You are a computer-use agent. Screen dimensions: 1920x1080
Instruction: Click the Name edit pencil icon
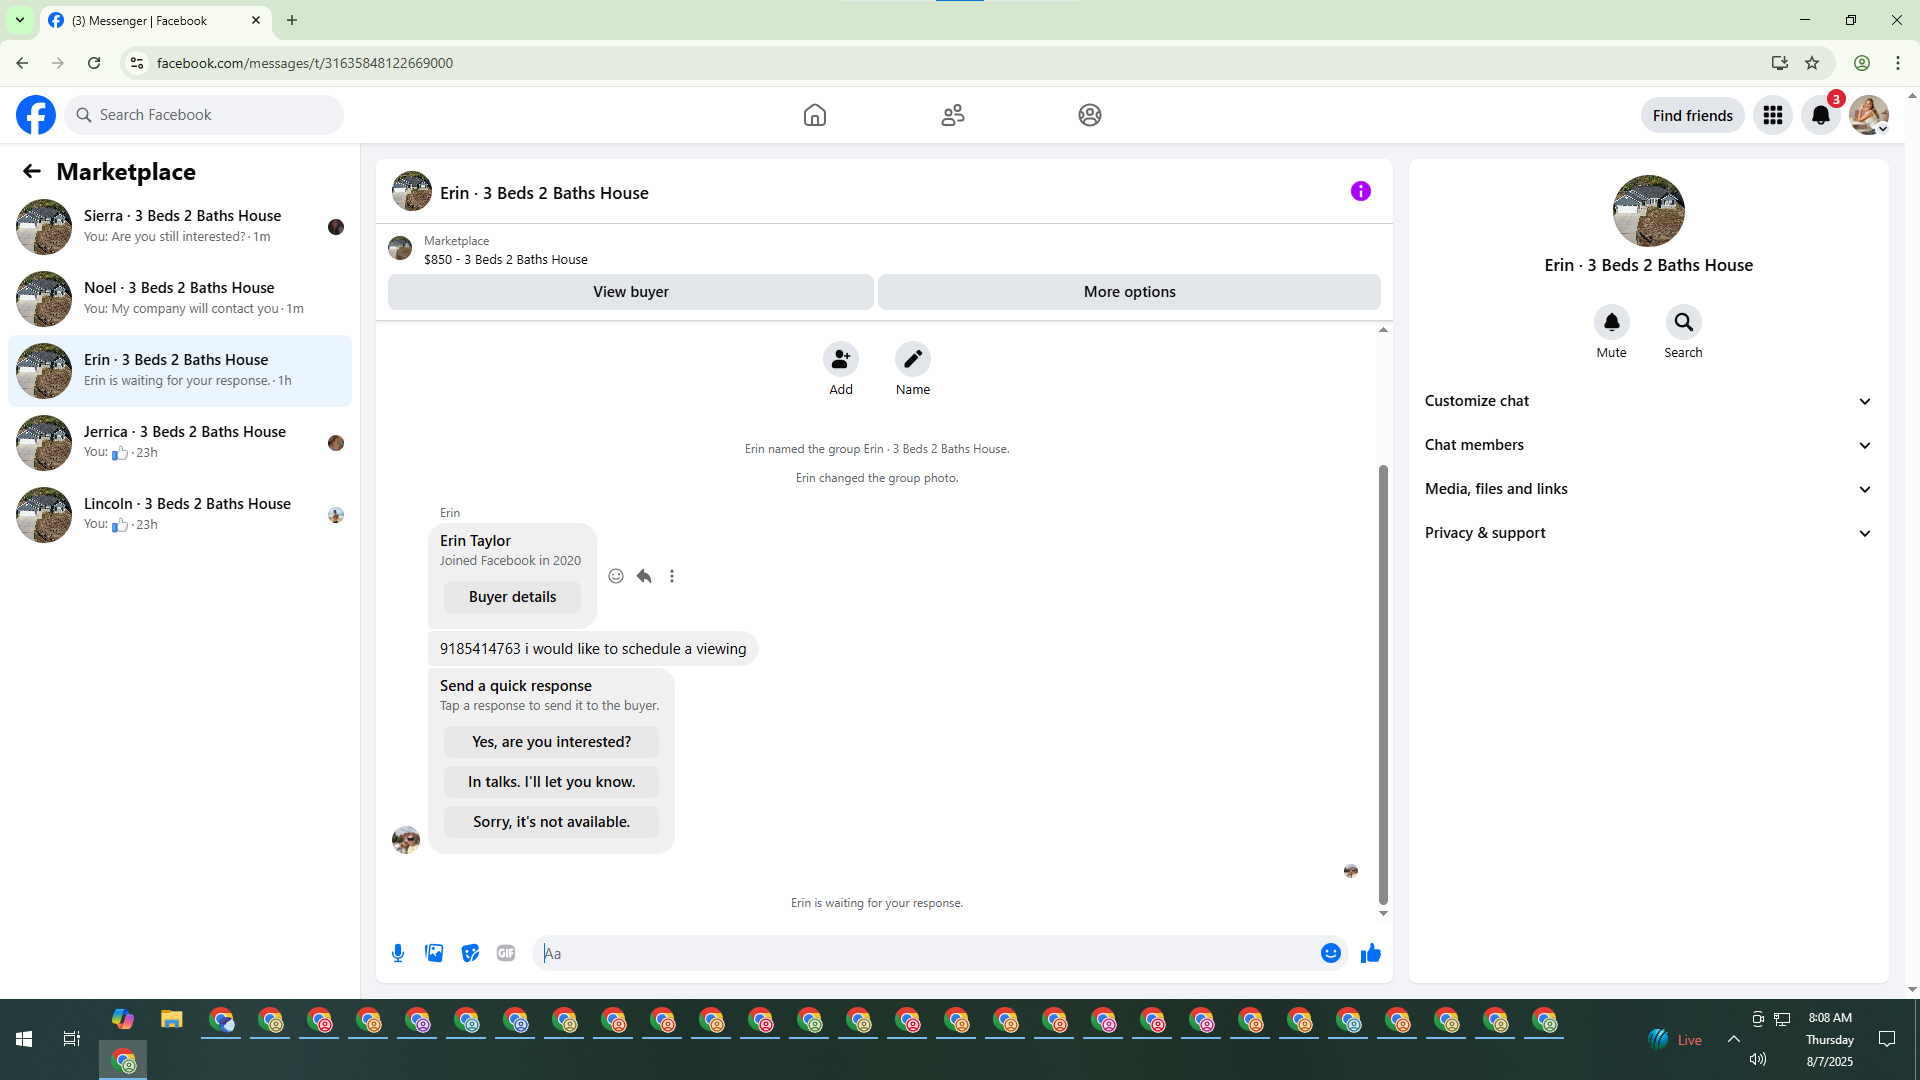pyautogui.click(x=913, y=359)
